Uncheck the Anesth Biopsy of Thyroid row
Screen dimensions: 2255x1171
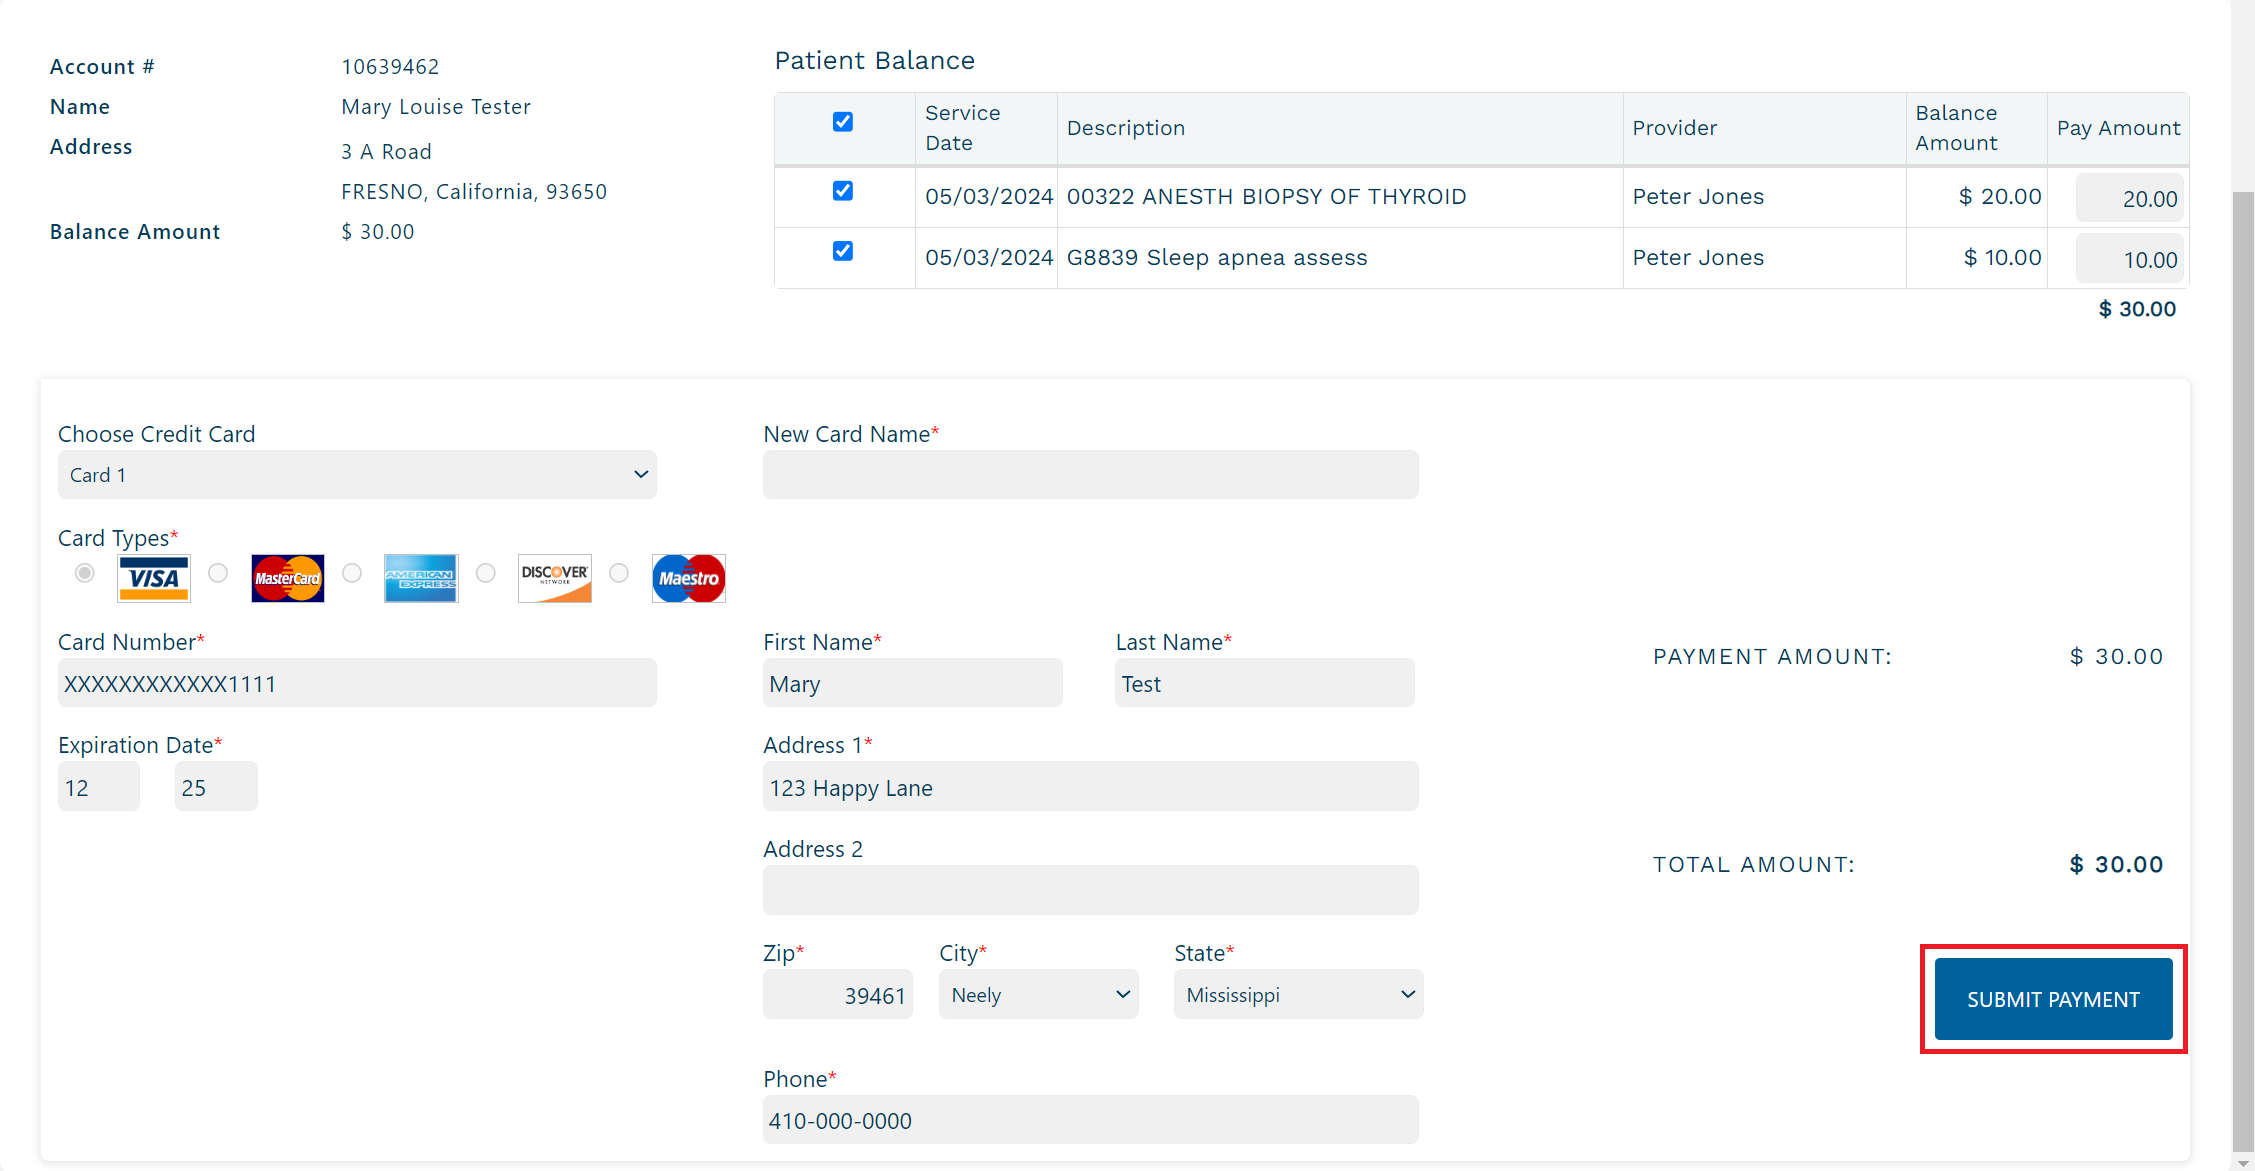pyautogui.click(x=843, y=191)
